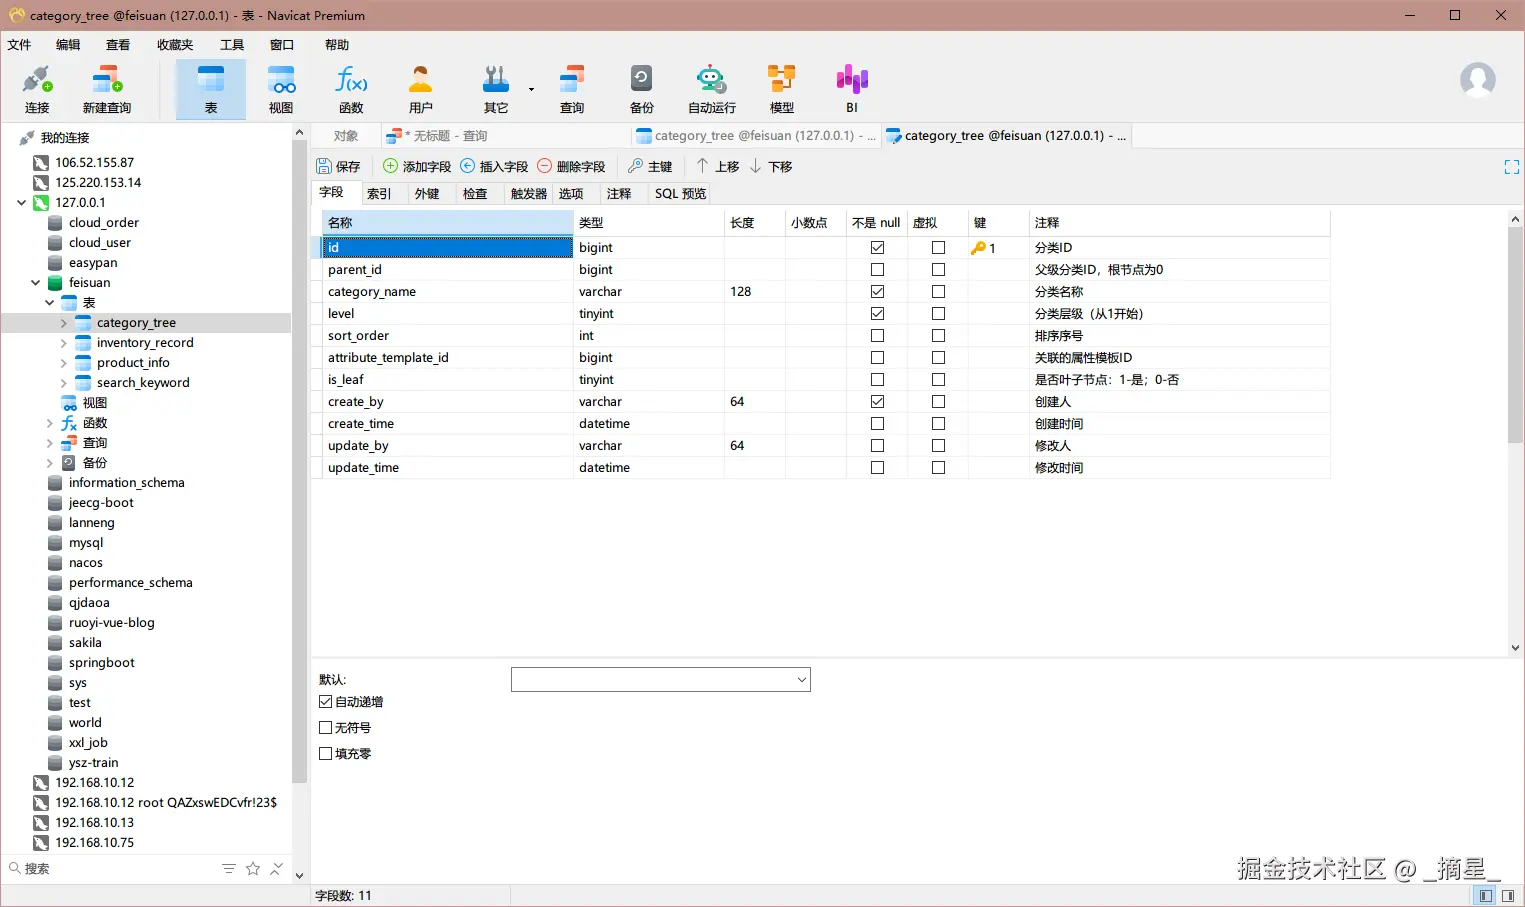Image resolution: width=1525 pixels, height=907 pixels.
Task: Switch to the 对象 tab
Action: (346, 136)
